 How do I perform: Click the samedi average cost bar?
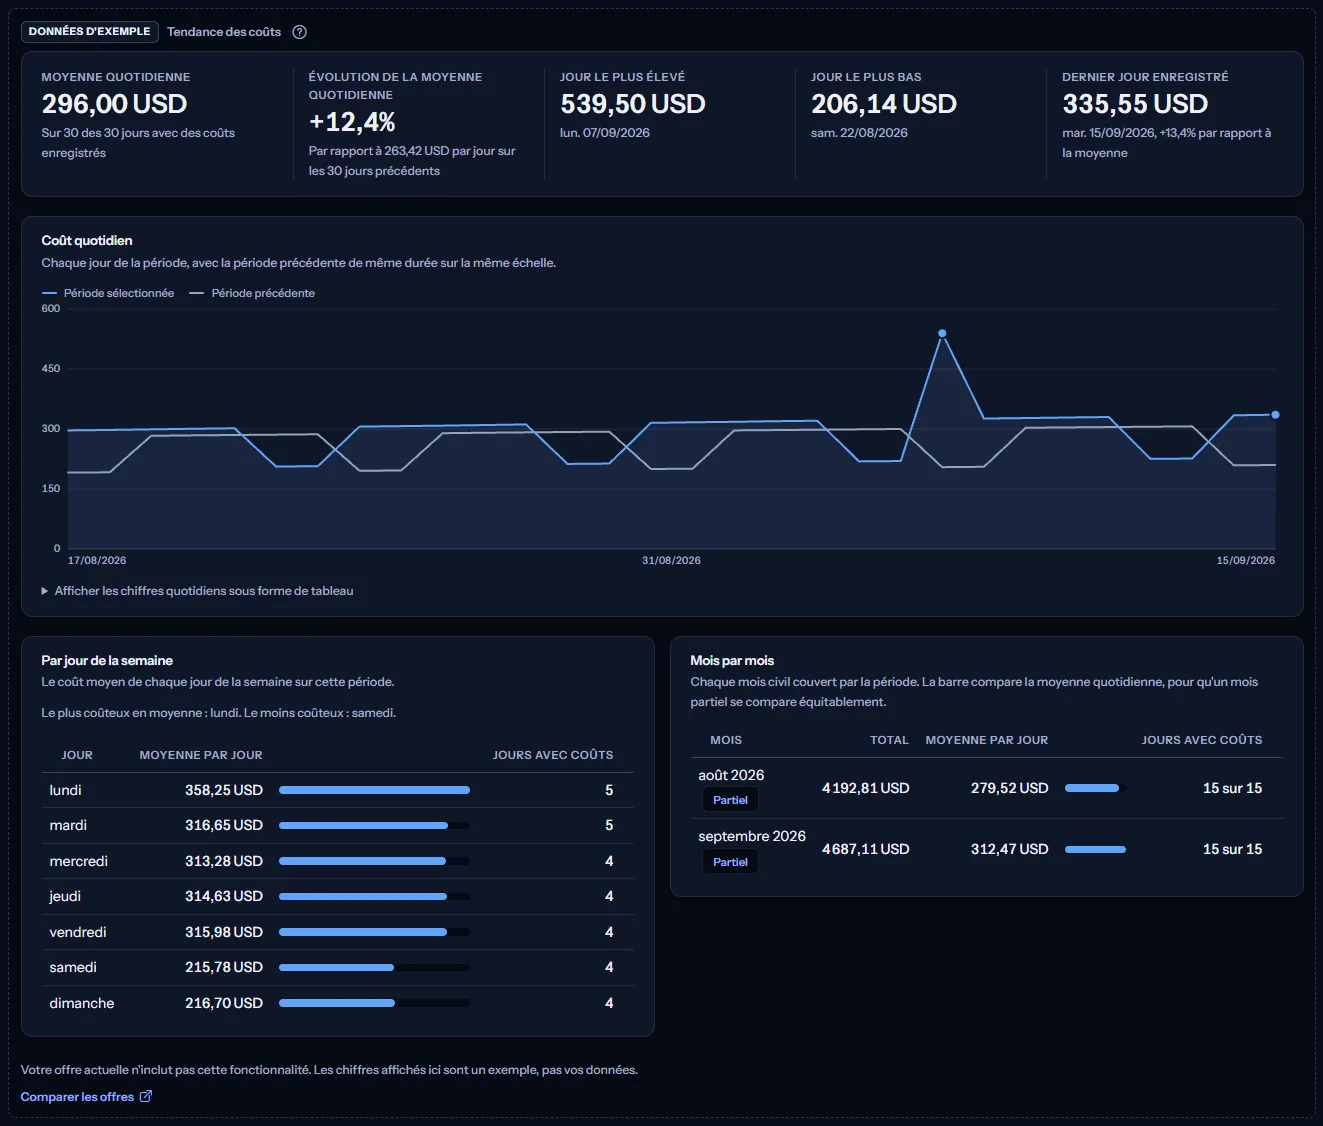(x=336, y=968)
